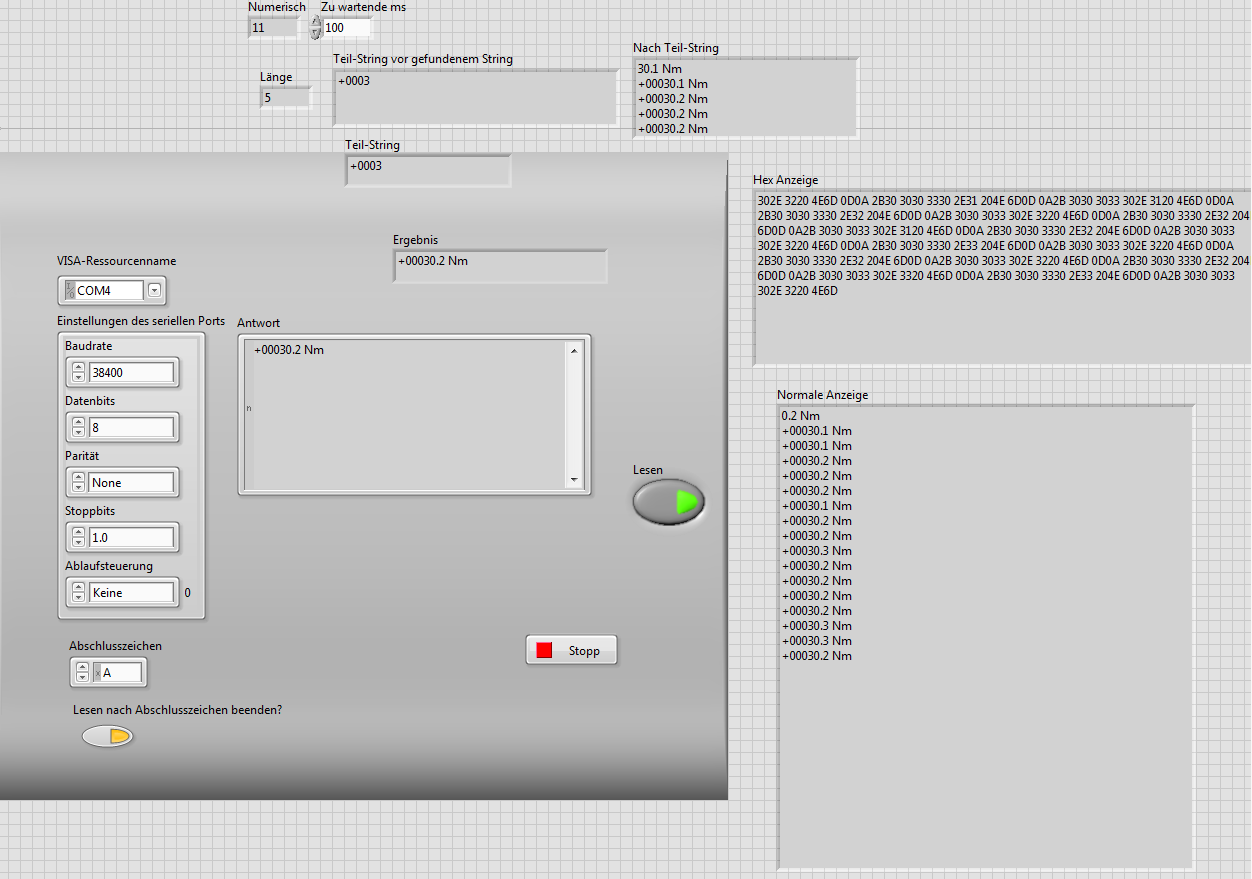
Task: Increment the Datenbits value
Action: (x=79, y=422)
